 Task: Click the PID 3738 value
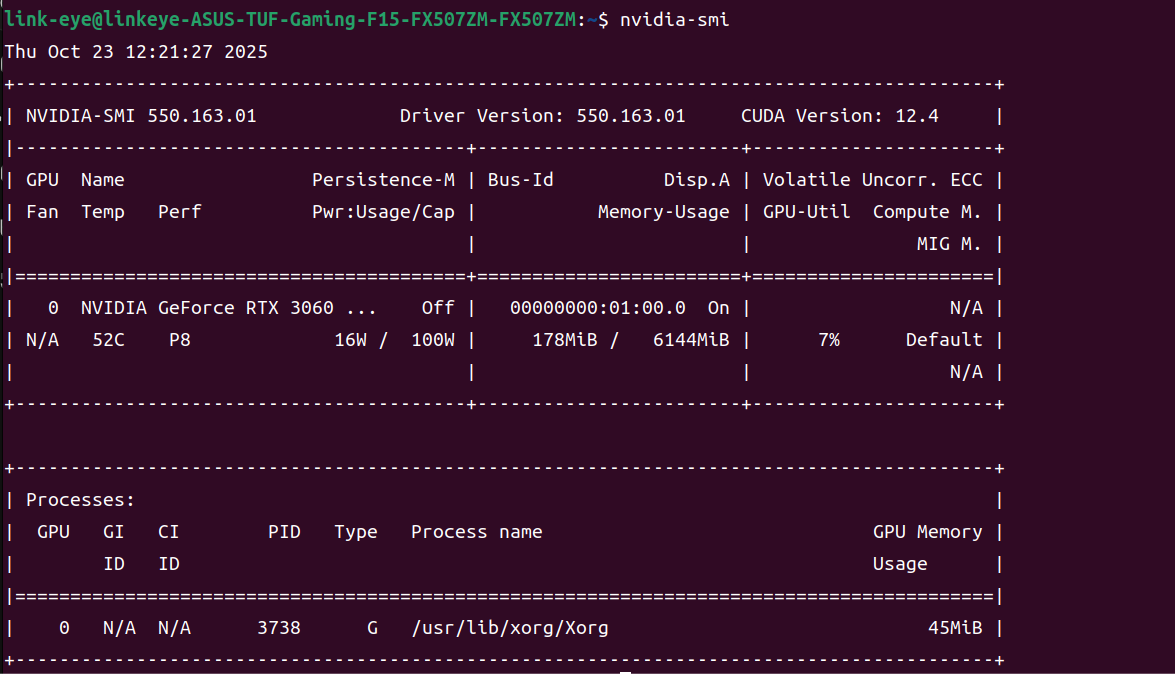279,628
